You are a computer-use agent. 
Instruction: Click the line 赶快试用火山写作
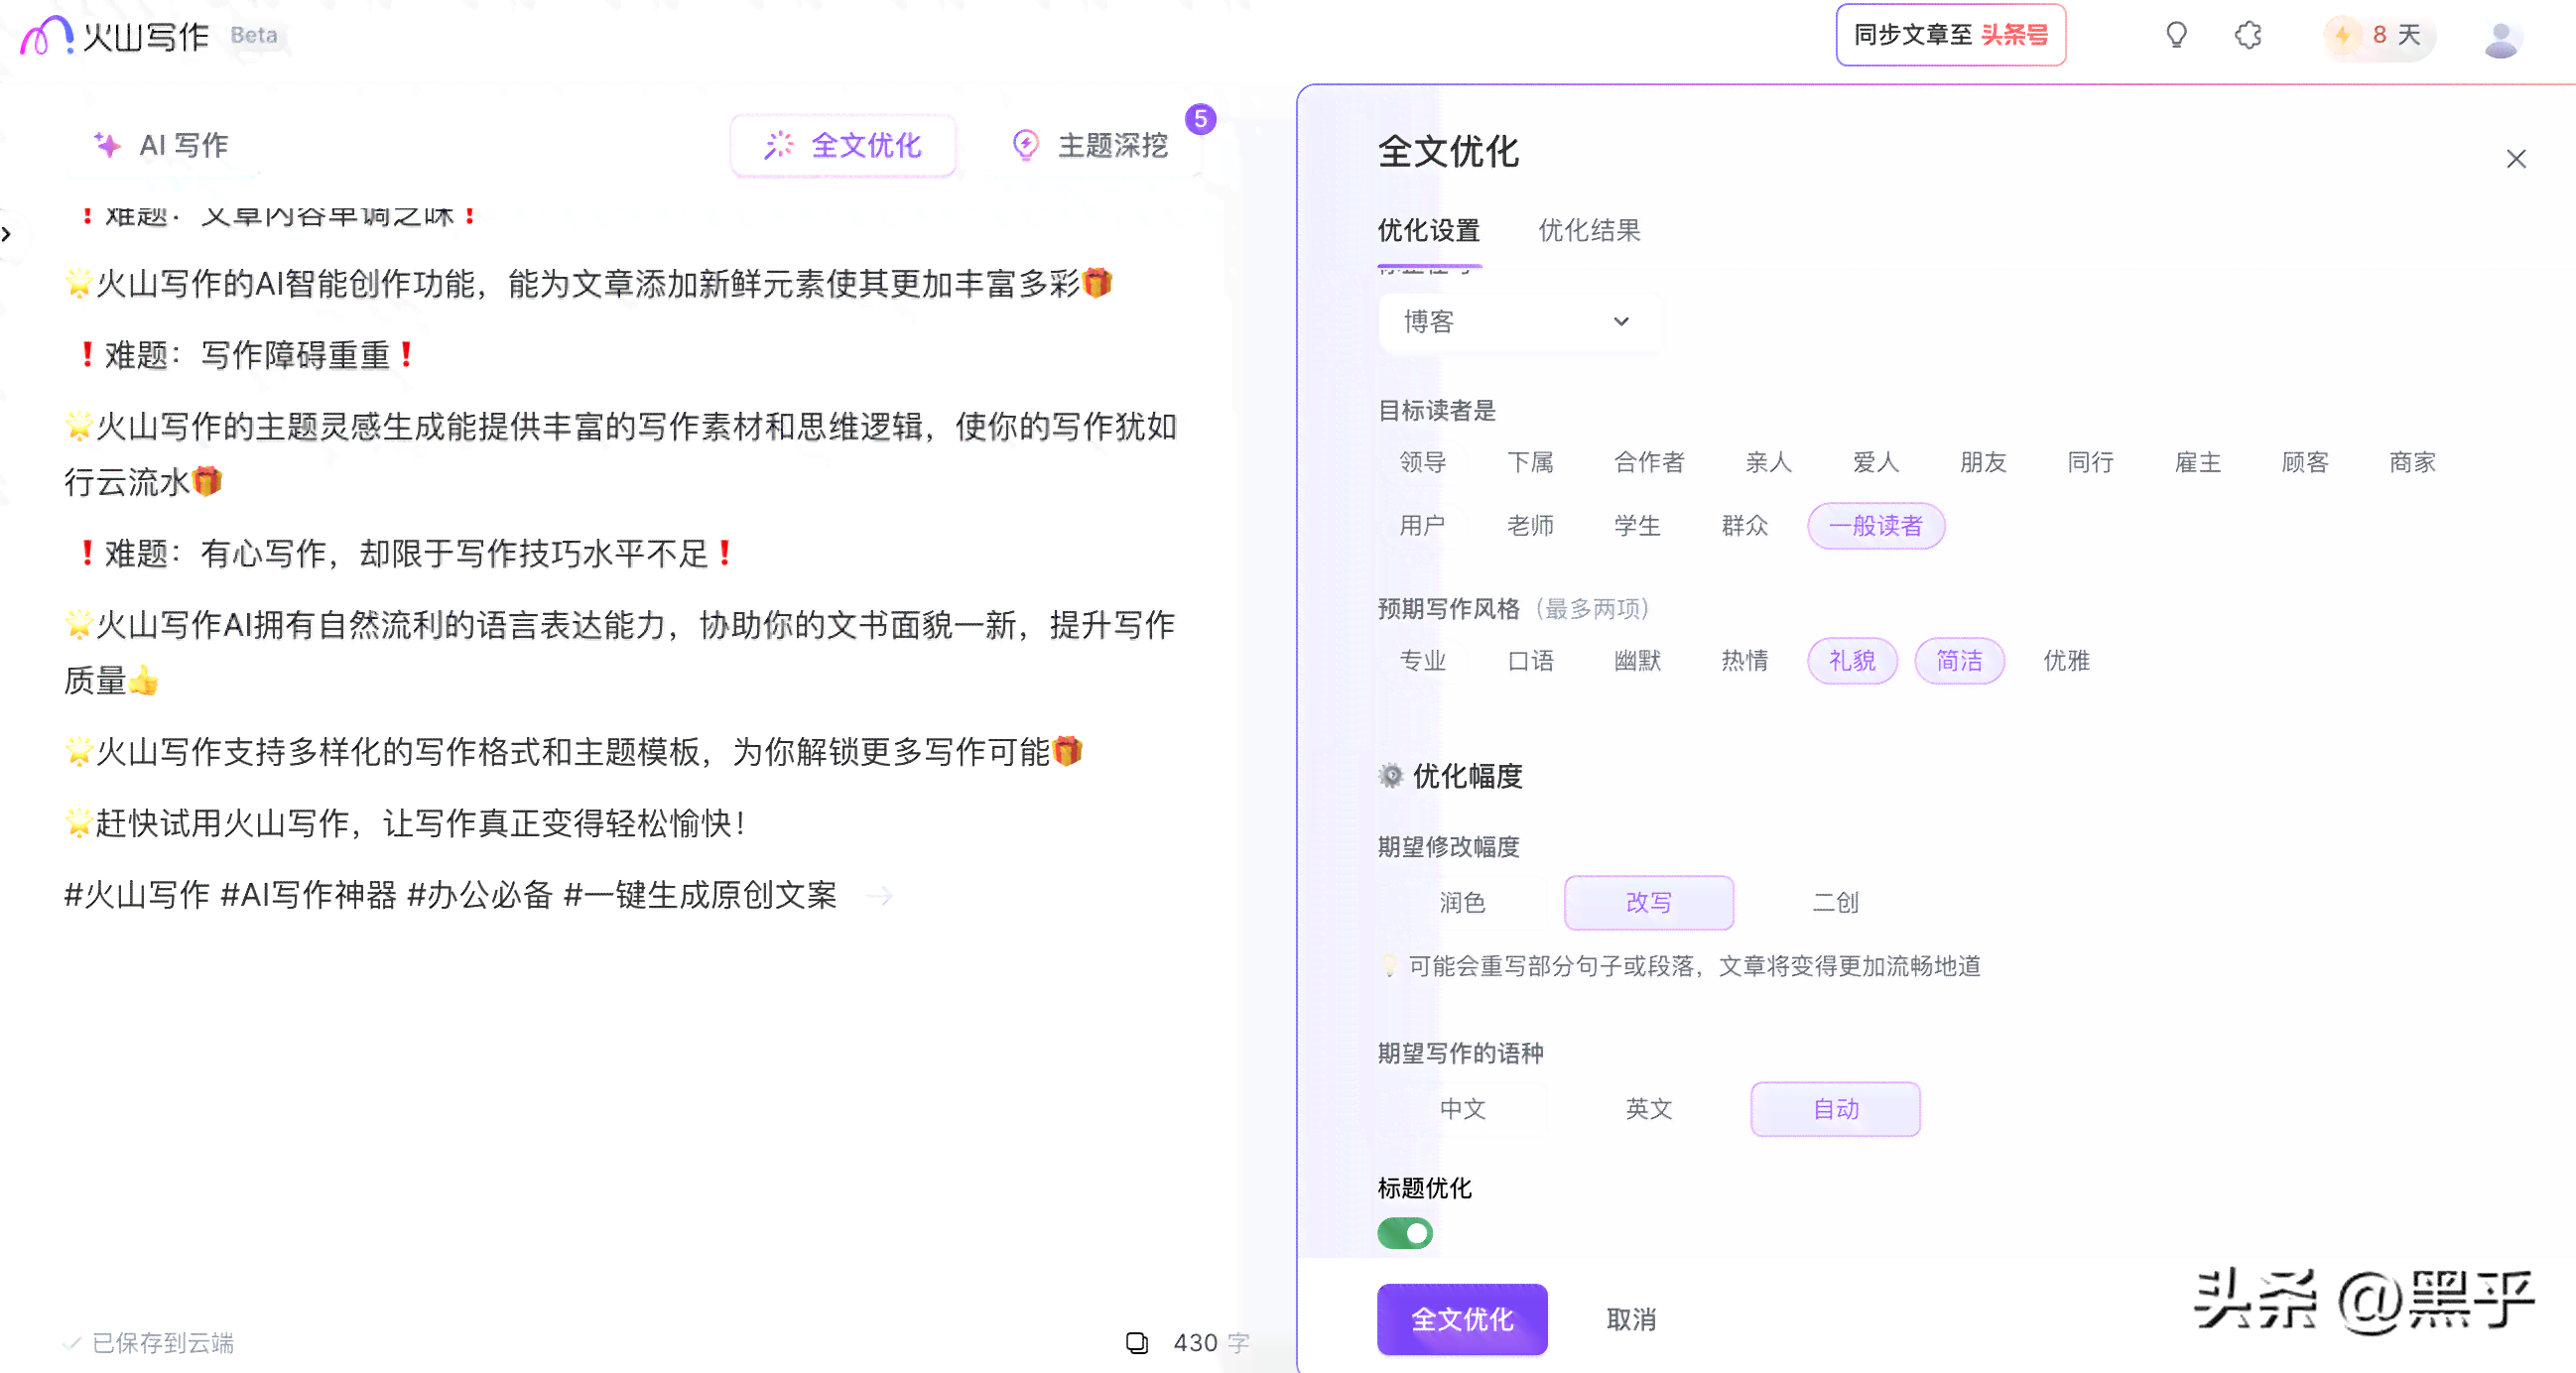[406, 824]
